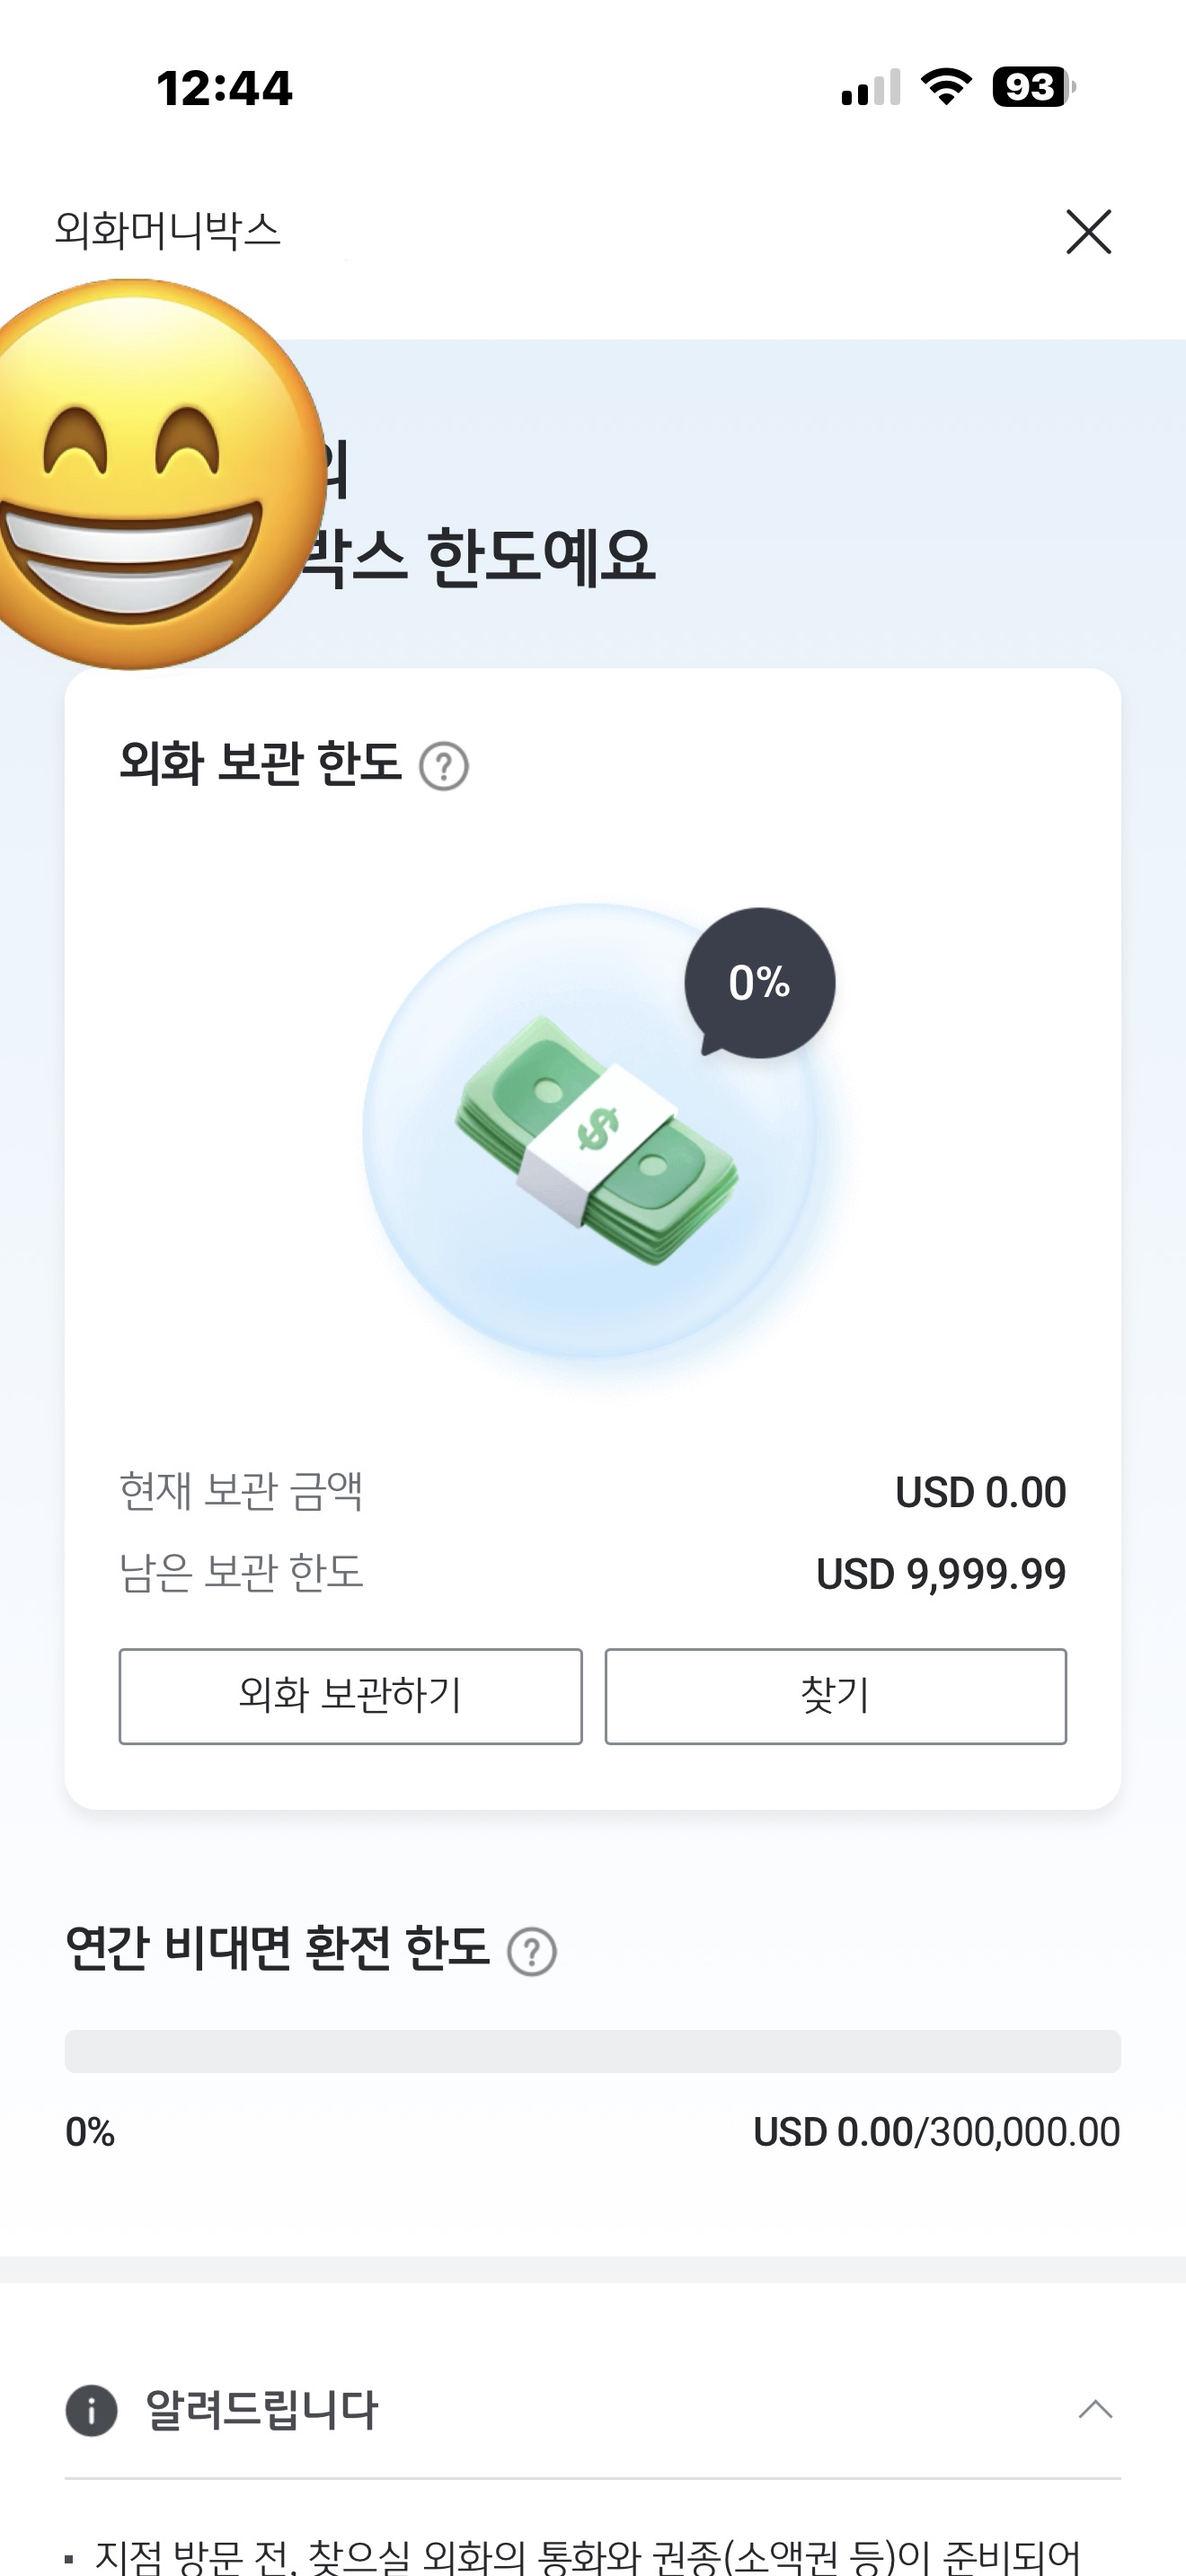Tap the help icon beside 연간 비대면 환전 한도
Image resolution: width=1186 pixels, height=2576 pixels.
pyautogui.click(x=532, y=1951)
